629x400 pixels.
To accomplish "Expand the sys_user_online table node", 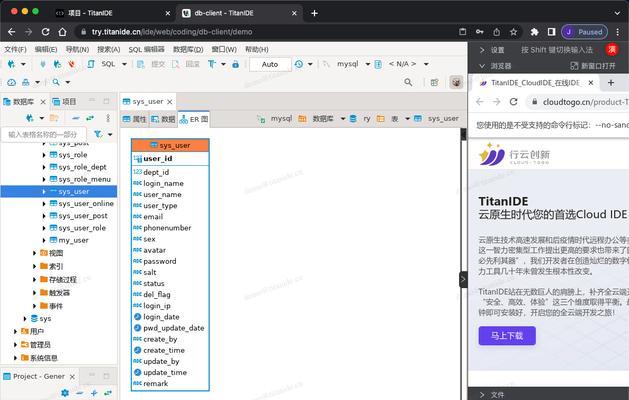I will pyautogui.click(x=44, y=204).
